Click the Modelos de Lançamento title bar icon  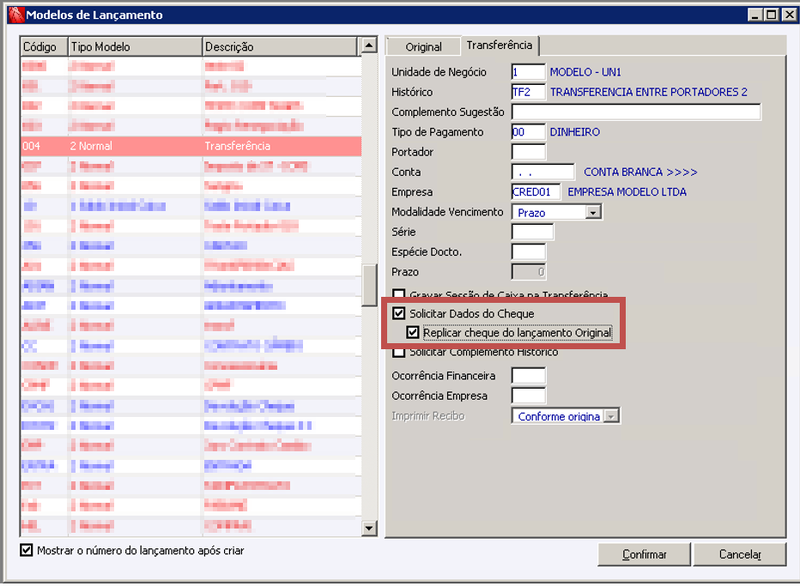pyautogui.click(x=16, y=15)
